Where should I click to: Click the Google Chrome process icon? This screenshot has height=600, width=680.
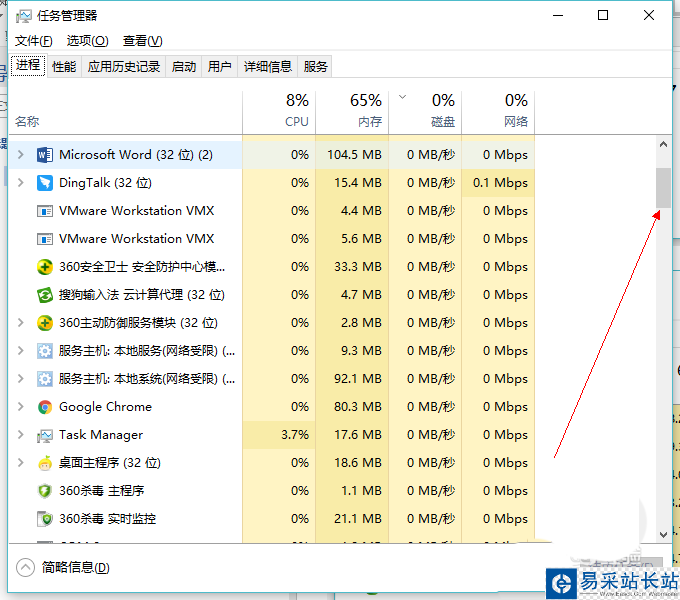click(x=45, y=407)
